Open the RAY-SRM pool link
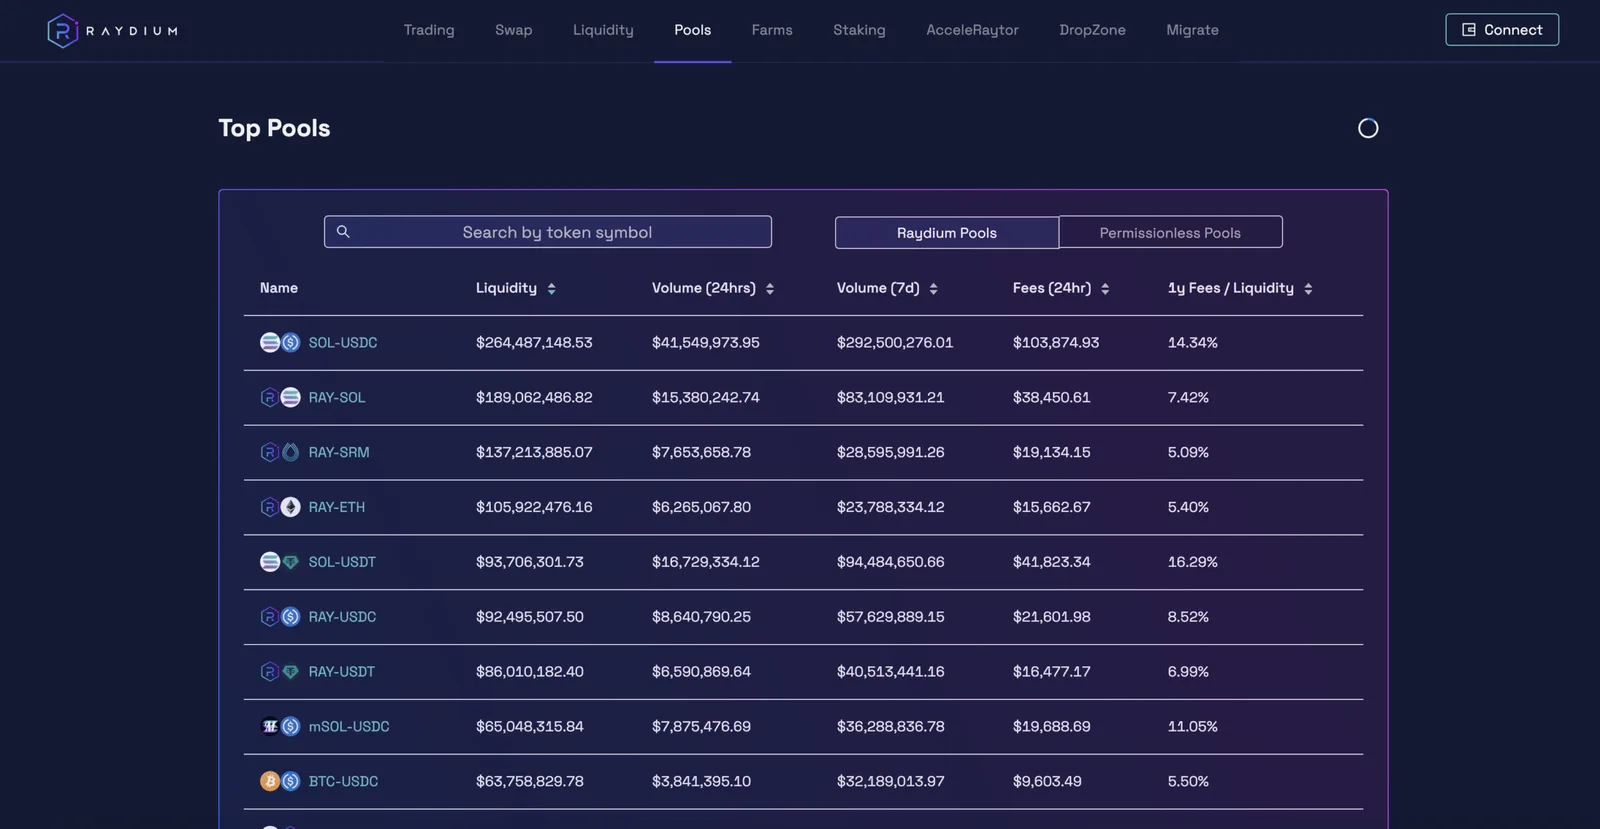Viewport: 1600px width, 829px height. tap(339, 453)
